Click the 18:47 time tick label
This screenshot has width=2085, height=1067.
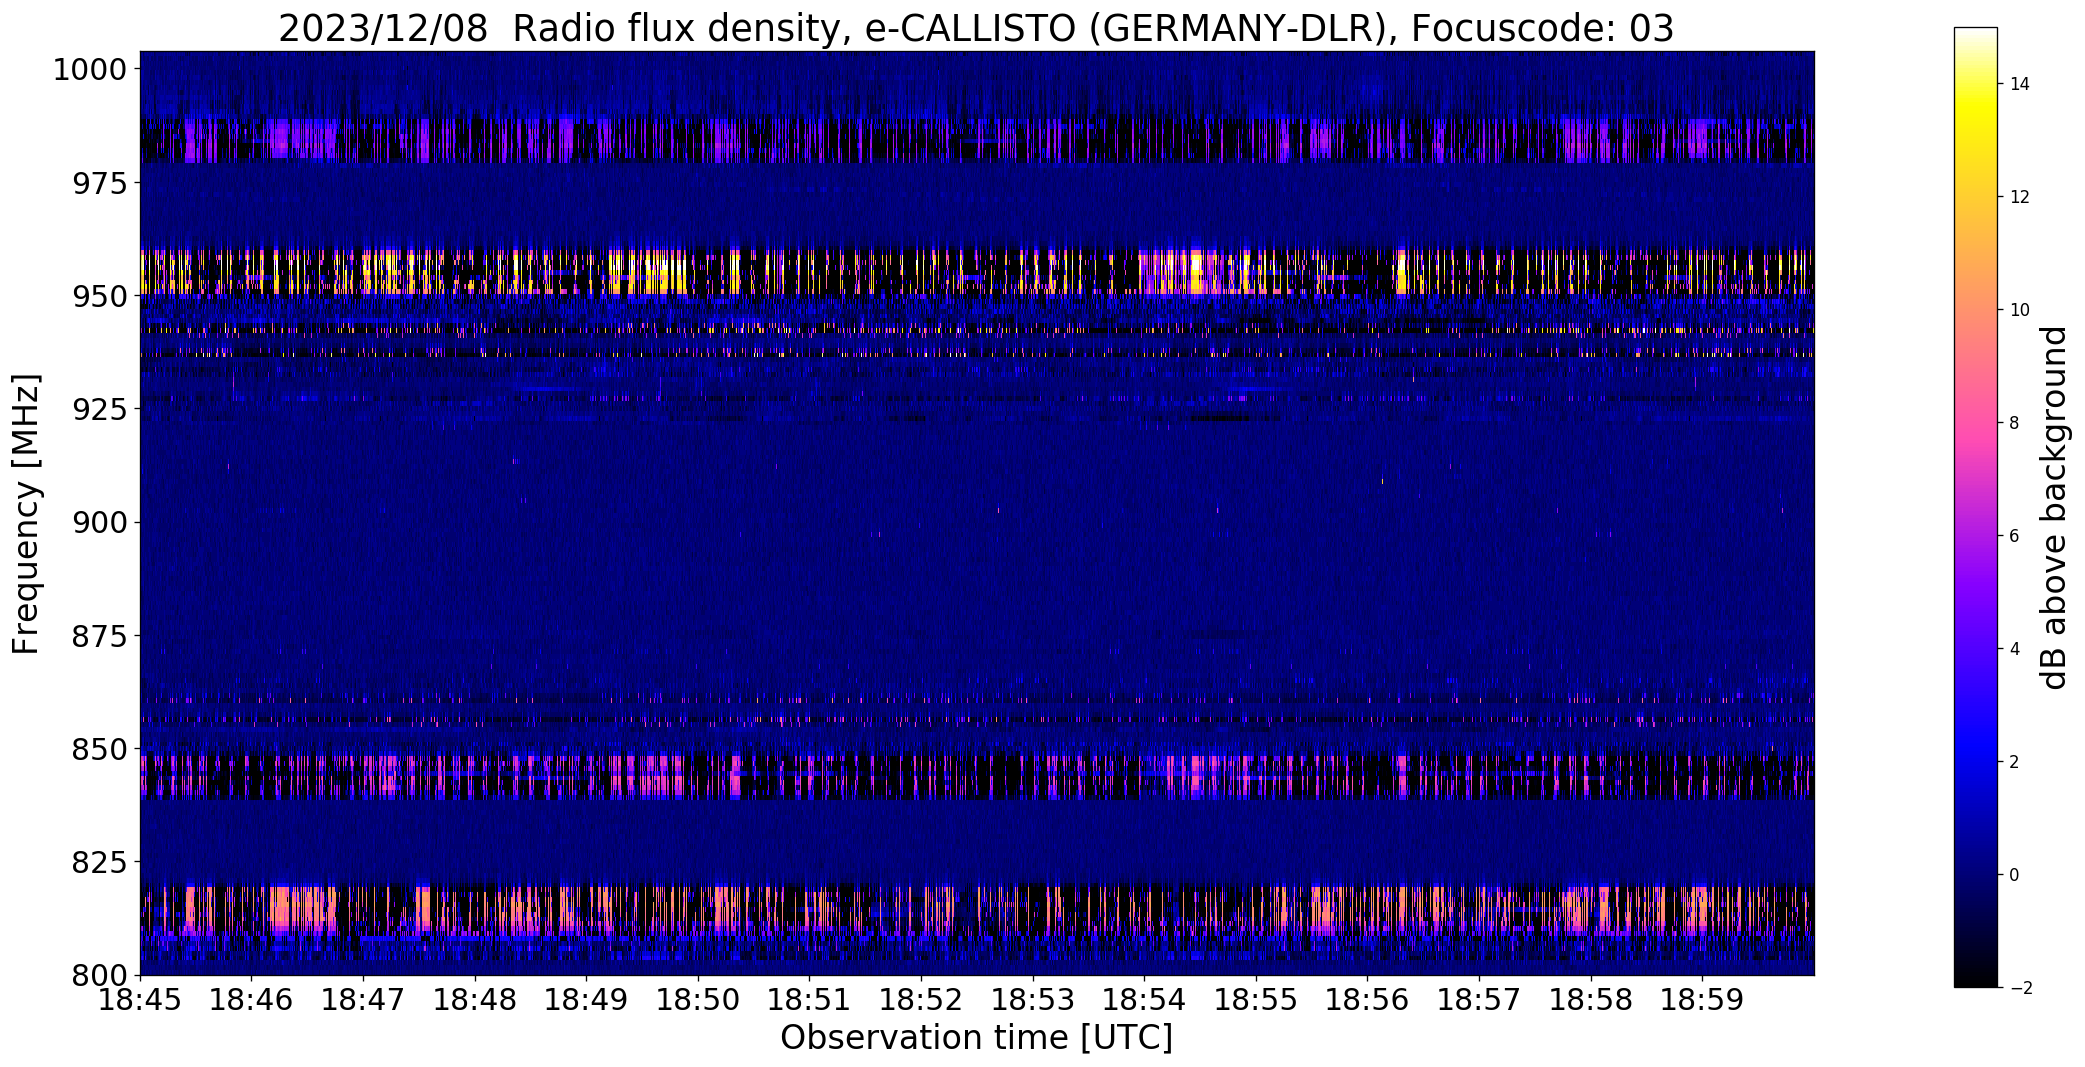coord(363,1000)
